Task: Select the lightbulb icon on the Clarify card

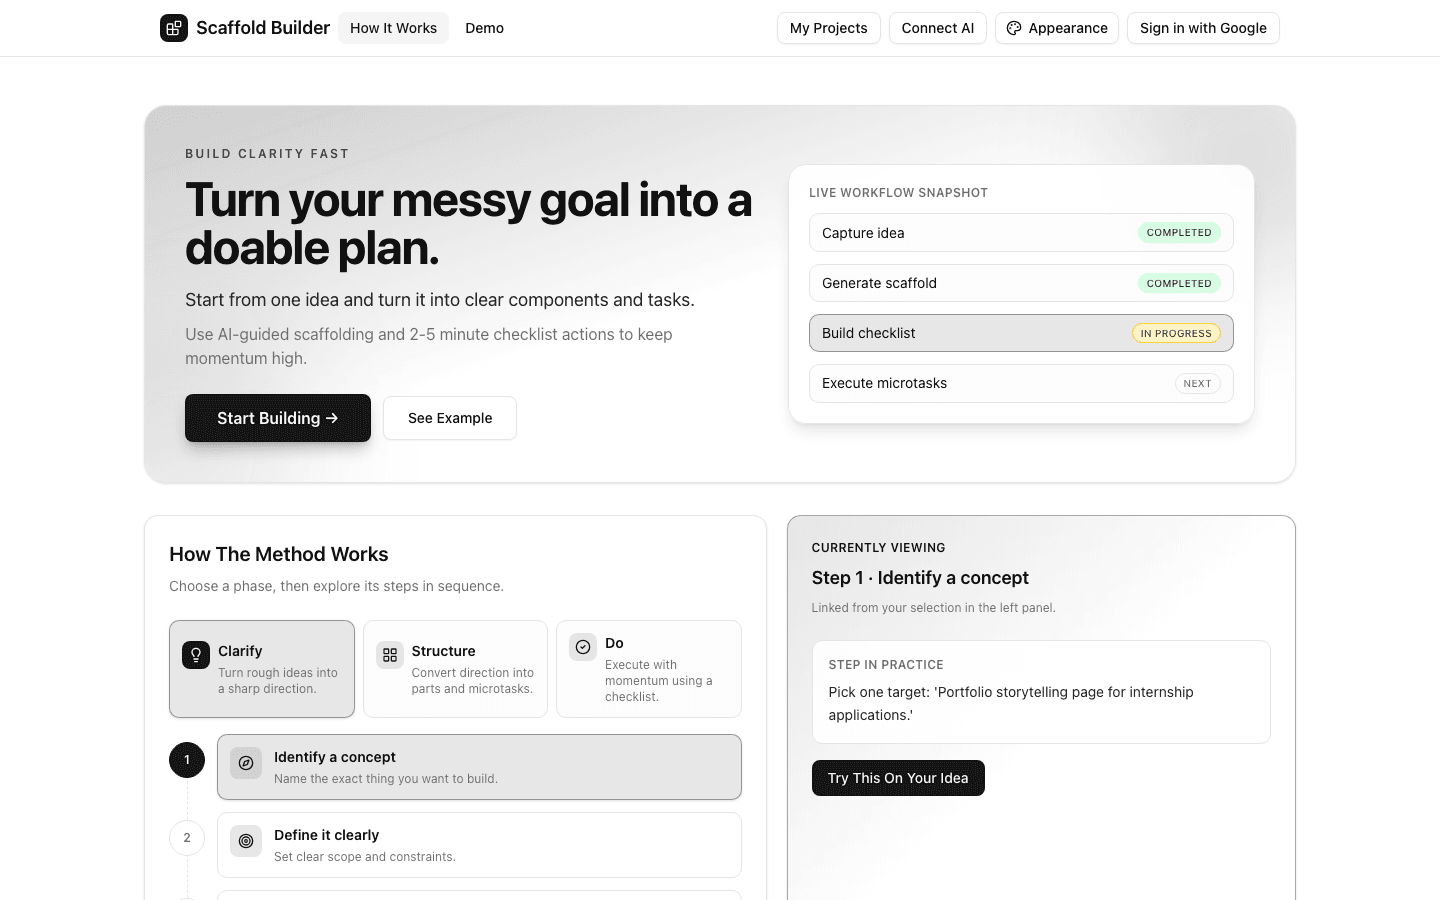Action: pos(195,654)
